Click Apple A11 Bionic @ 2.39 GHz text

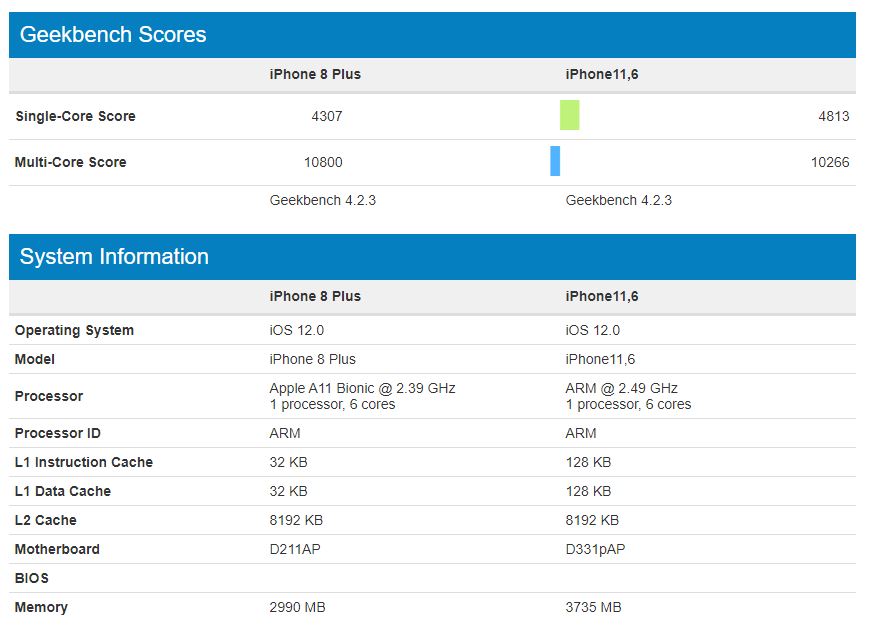[362, 388]
